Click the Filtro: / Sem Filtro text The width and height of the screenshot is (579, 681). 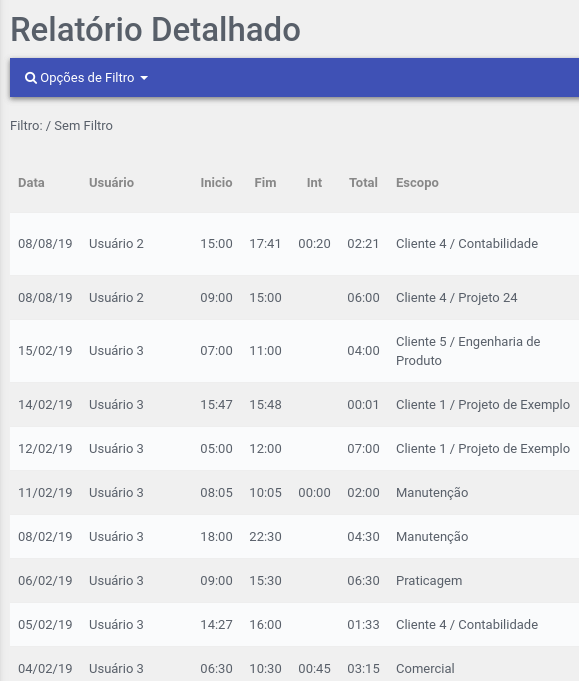[x=61, y=126]
